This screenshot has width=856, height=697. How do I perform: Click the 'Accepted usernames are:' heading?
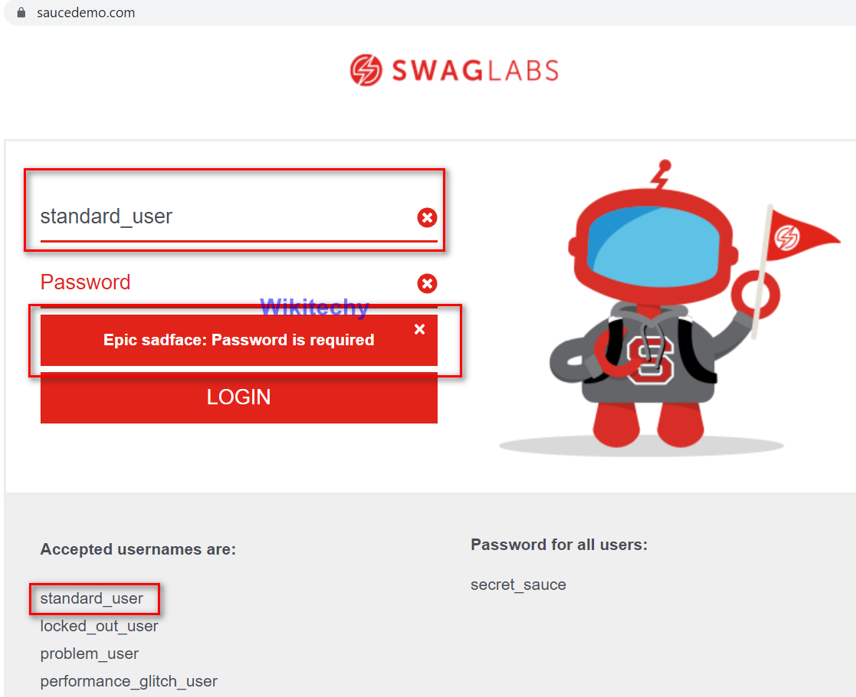pyautogui.click(x=138, y=549)
